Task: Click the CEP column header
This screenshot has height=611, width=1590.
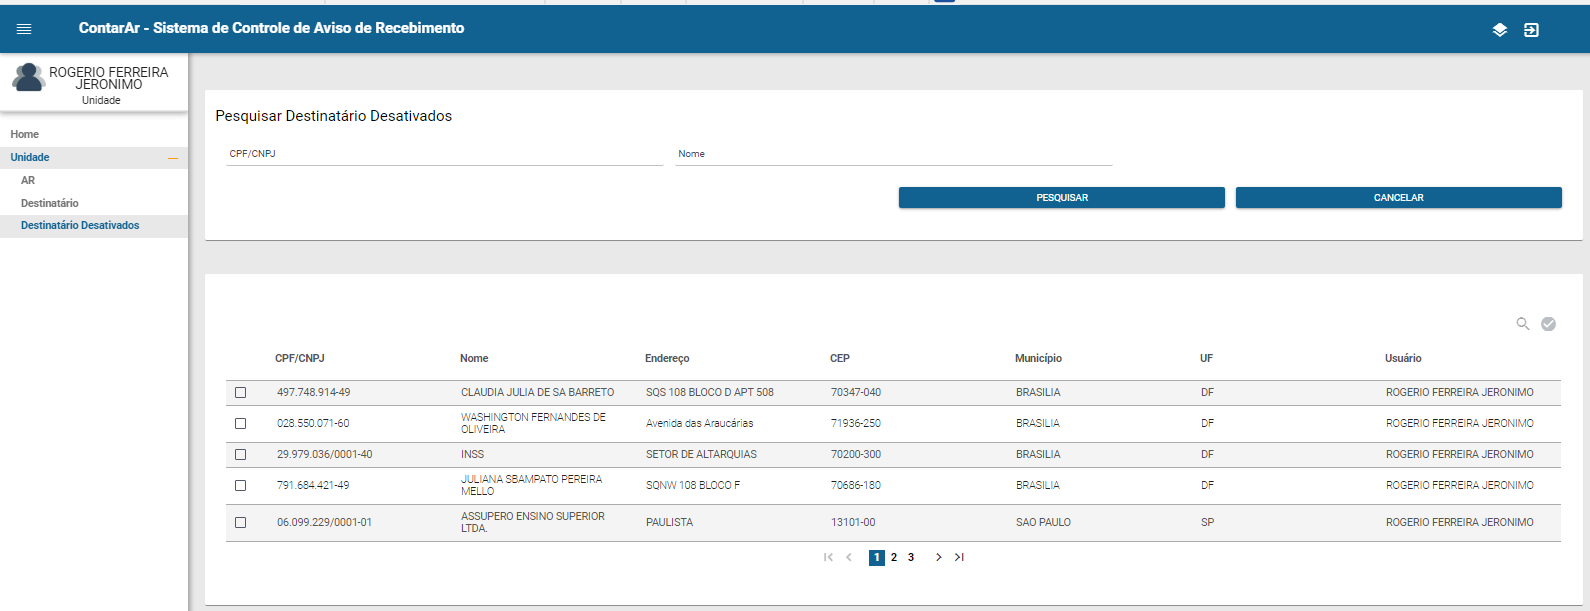Action: click(840, 358)
